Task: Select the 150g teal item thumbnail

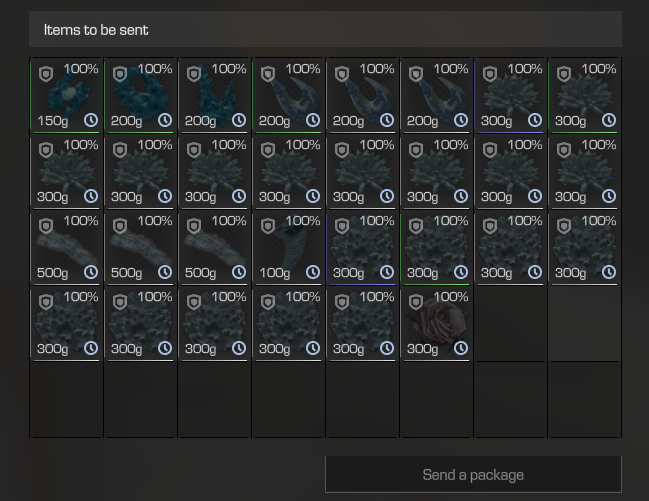Action: pos(66,96)
